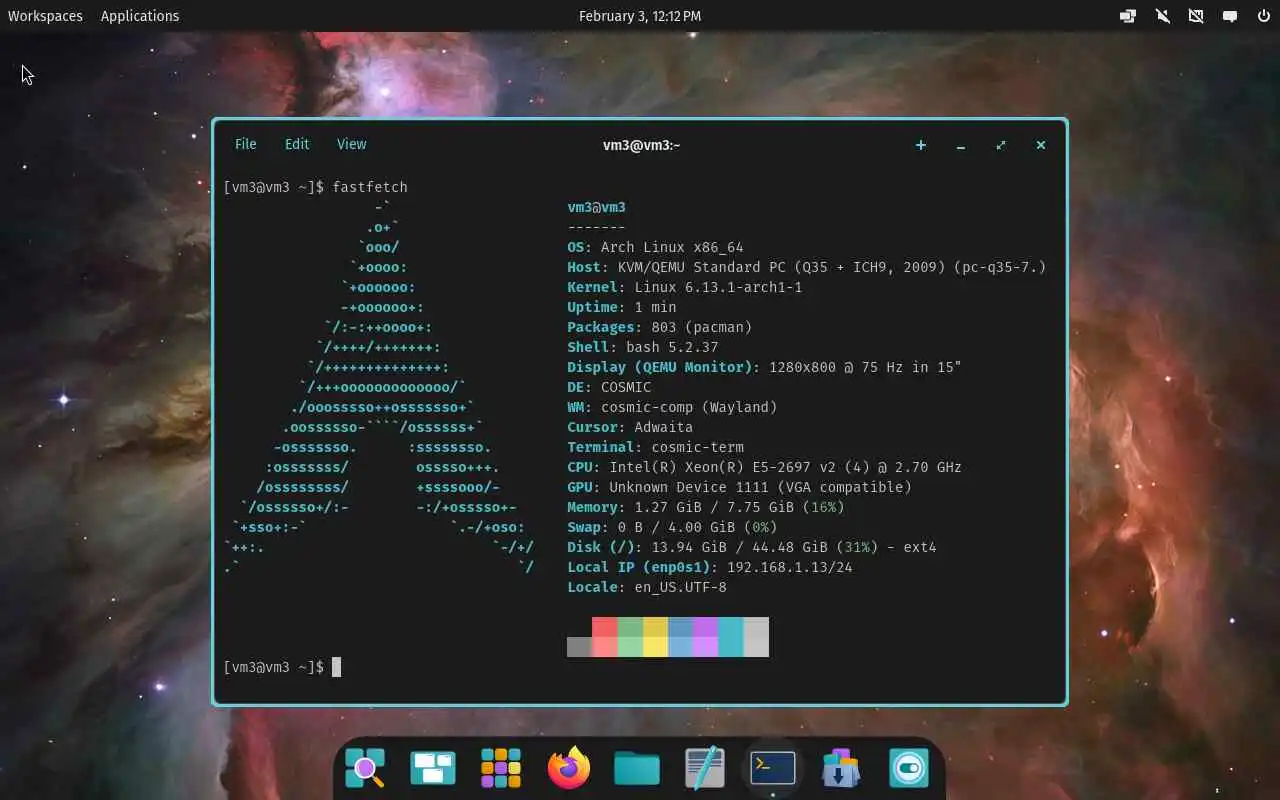Click the Host: KVM/QEMU Standard PC line
The height and width of the screenshot is (800, 1280).
[x=807, y=267]
